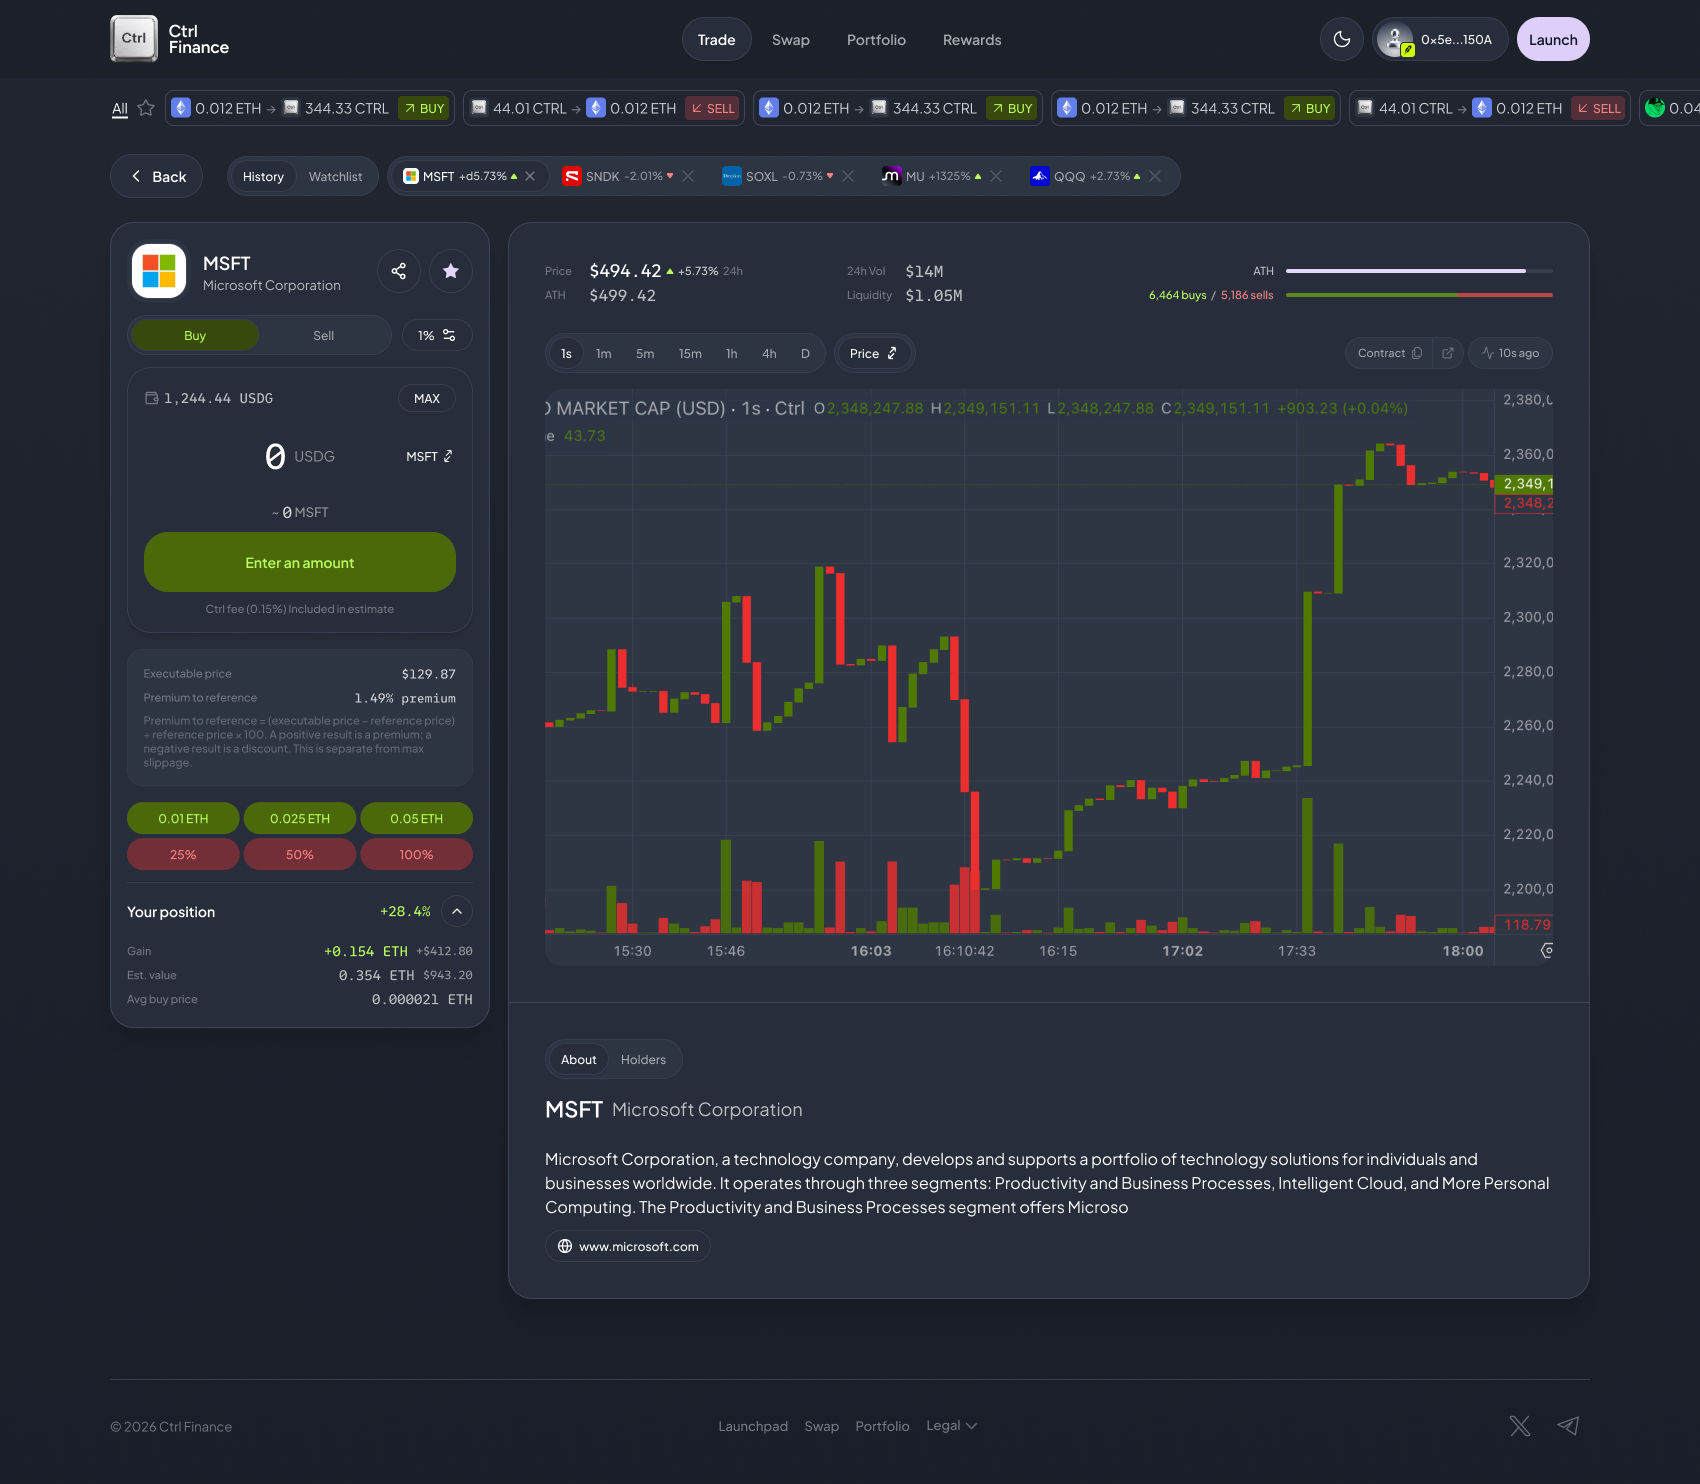Screen dimensions: 1700x1484
Task: Open the Trade tab
Action: point(716,39)
